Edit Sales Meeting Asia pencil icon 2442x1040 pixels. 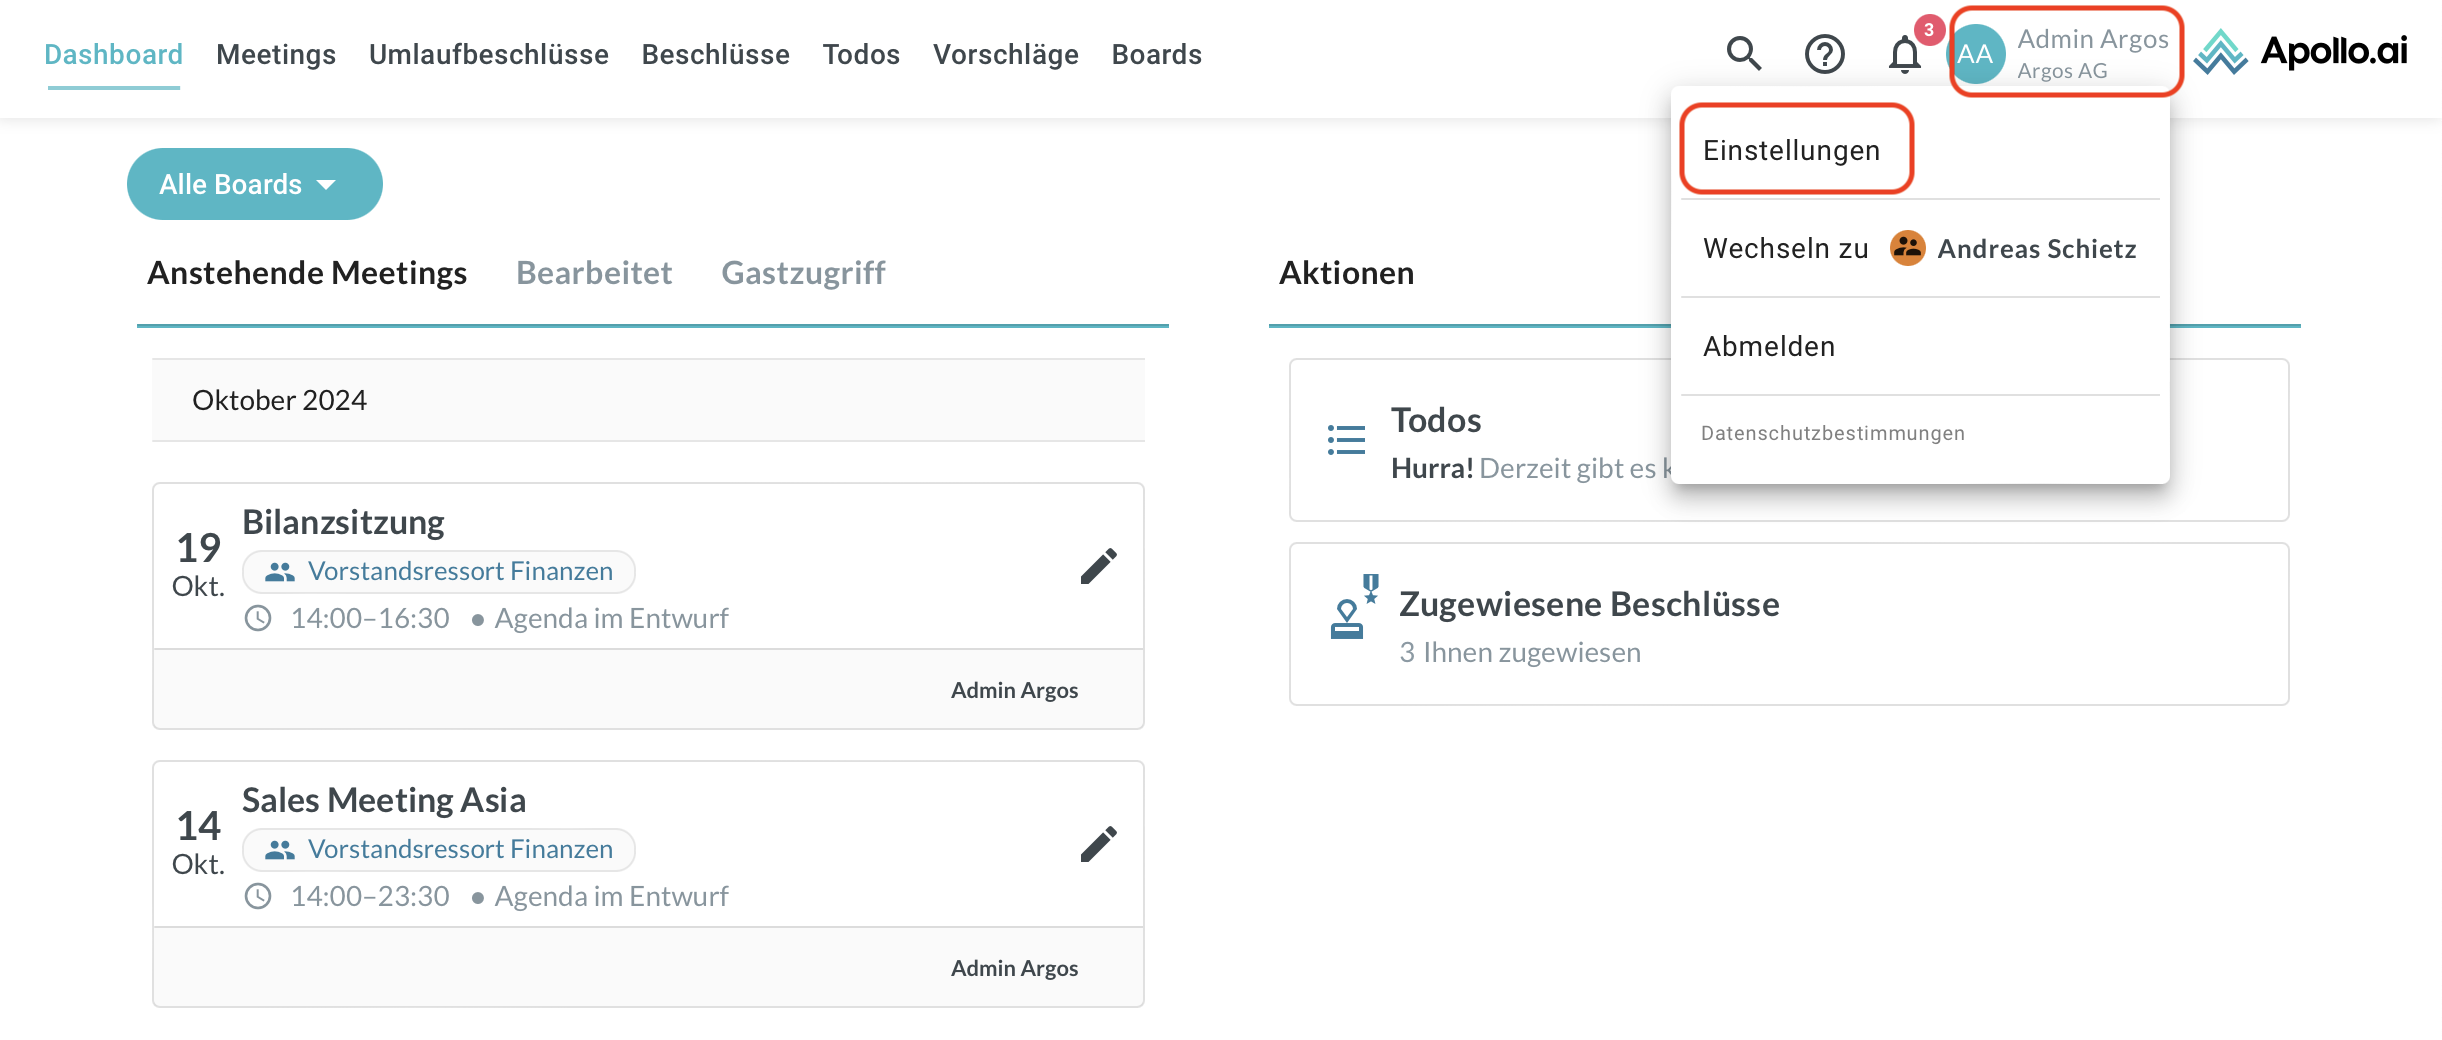pos(1098,845)
